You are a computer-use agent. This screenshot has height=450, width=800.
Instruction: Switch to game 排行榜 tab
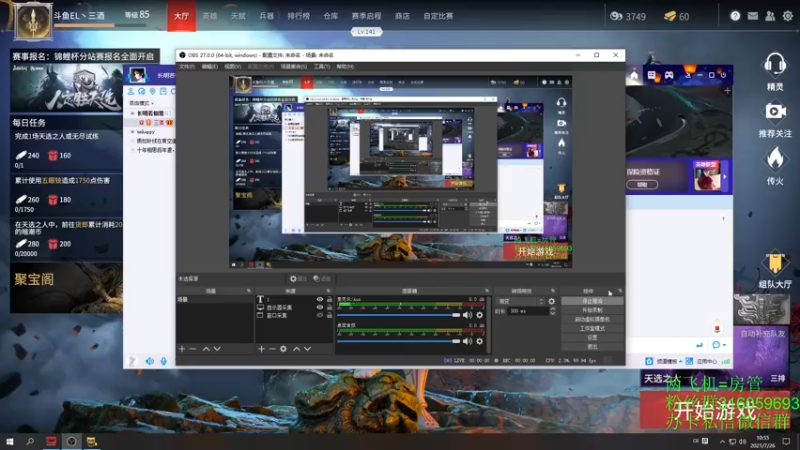coord(298,16)
